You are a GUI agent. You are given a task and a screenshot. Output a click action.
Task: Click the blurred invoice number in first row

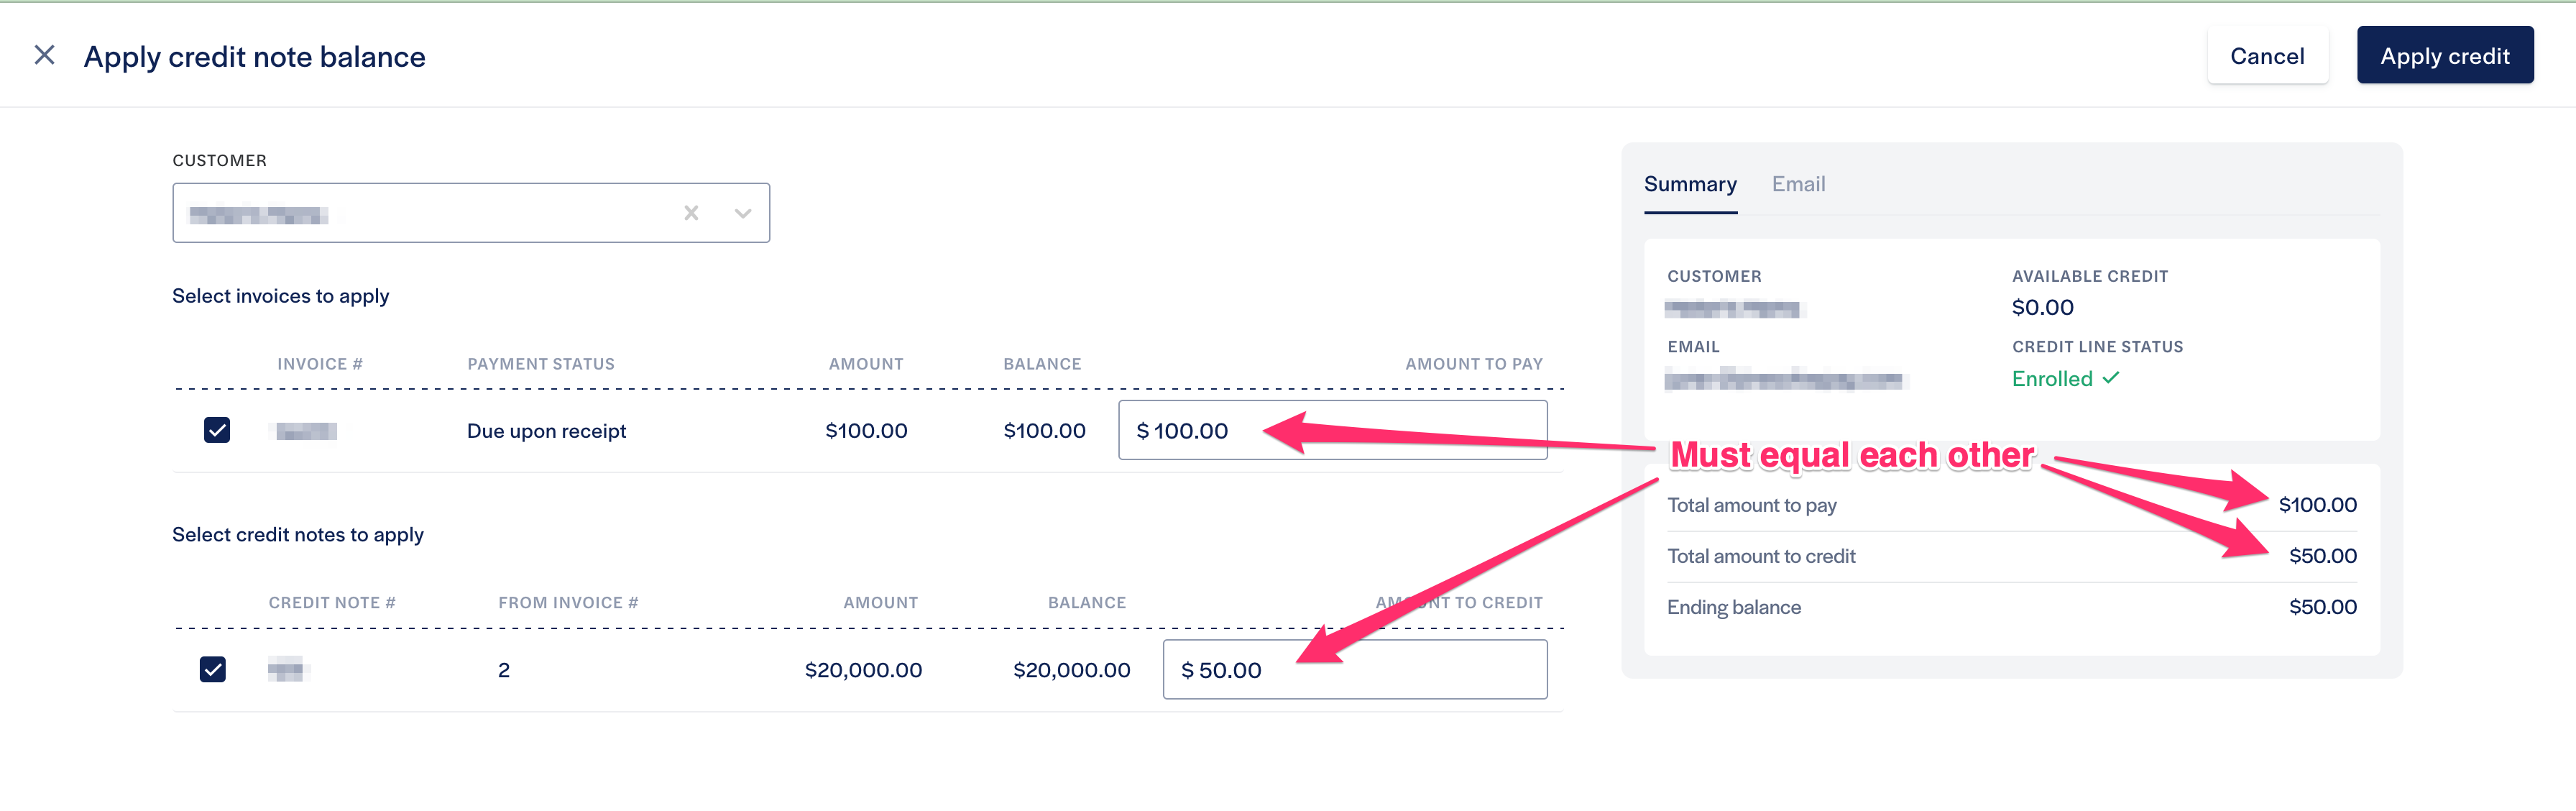[306, 431]
